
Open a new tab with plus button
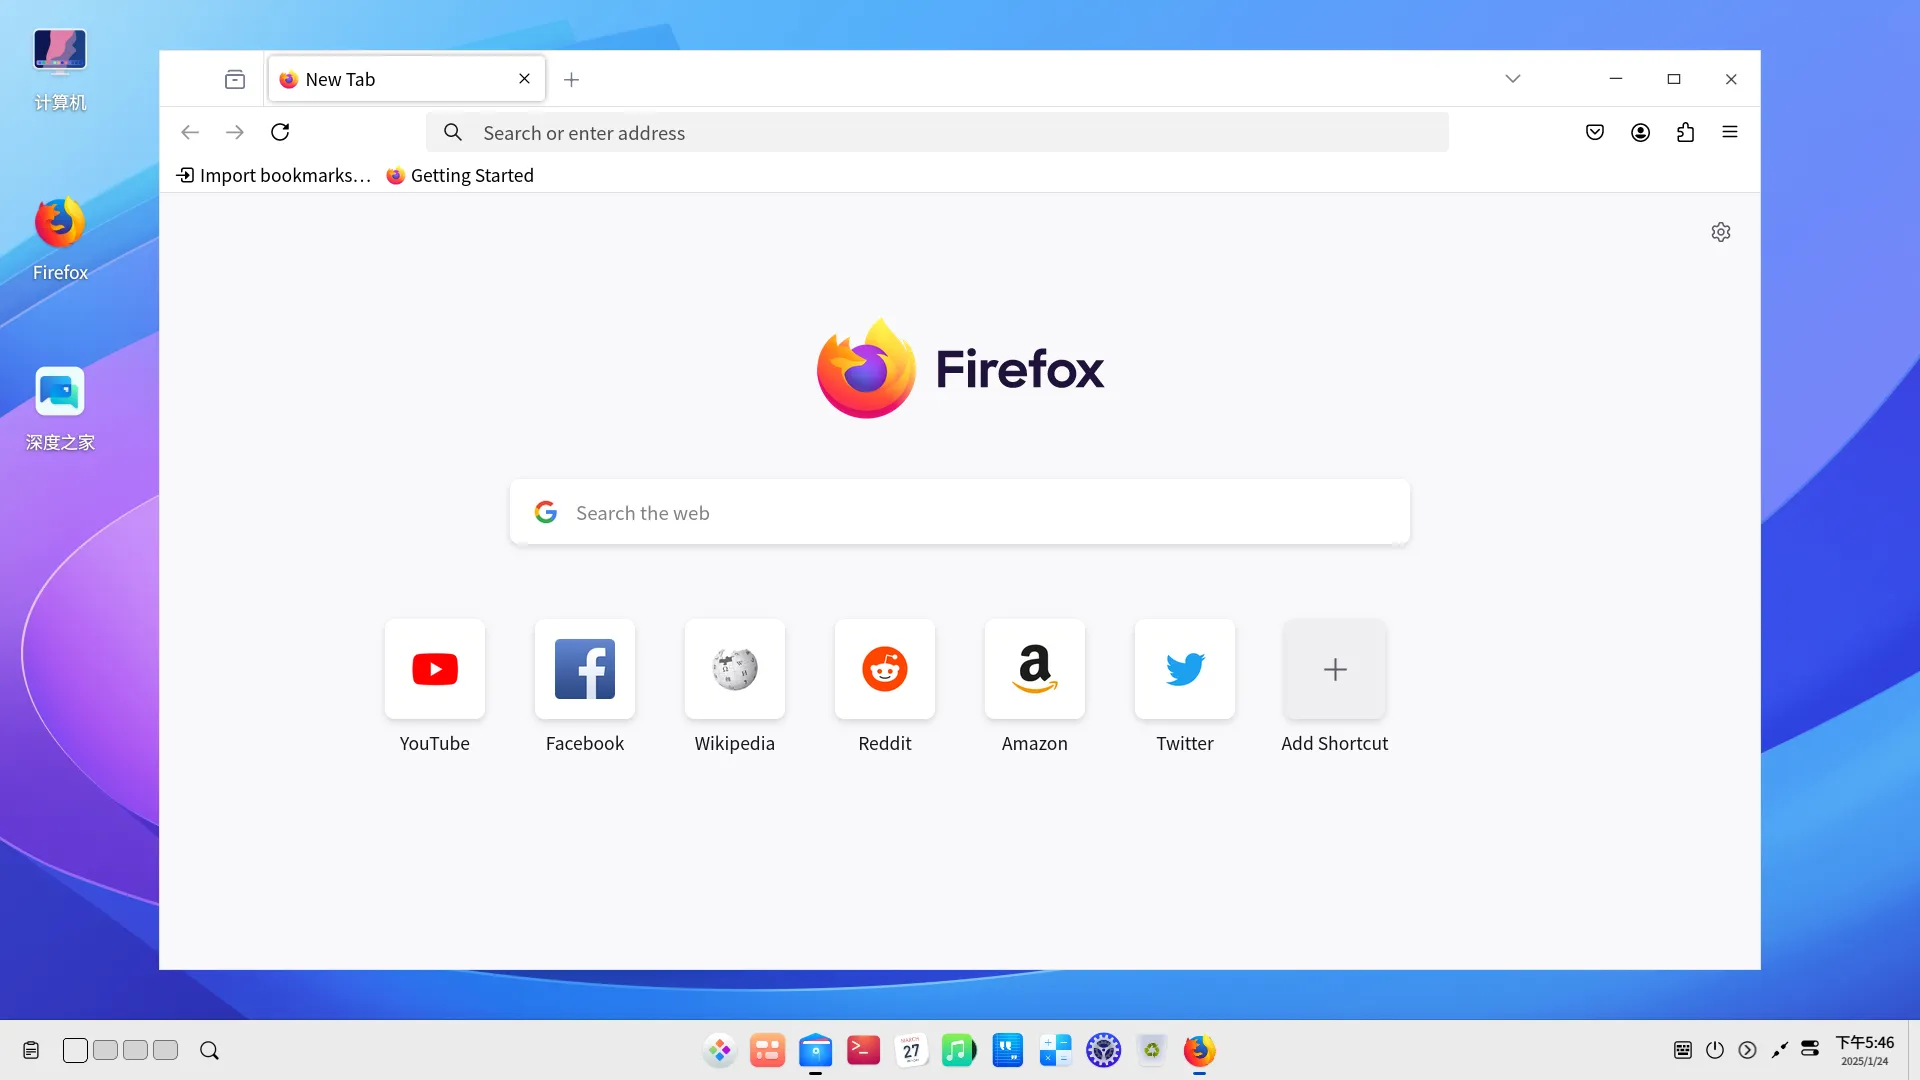pyautogui.click(x=571, y=79)
